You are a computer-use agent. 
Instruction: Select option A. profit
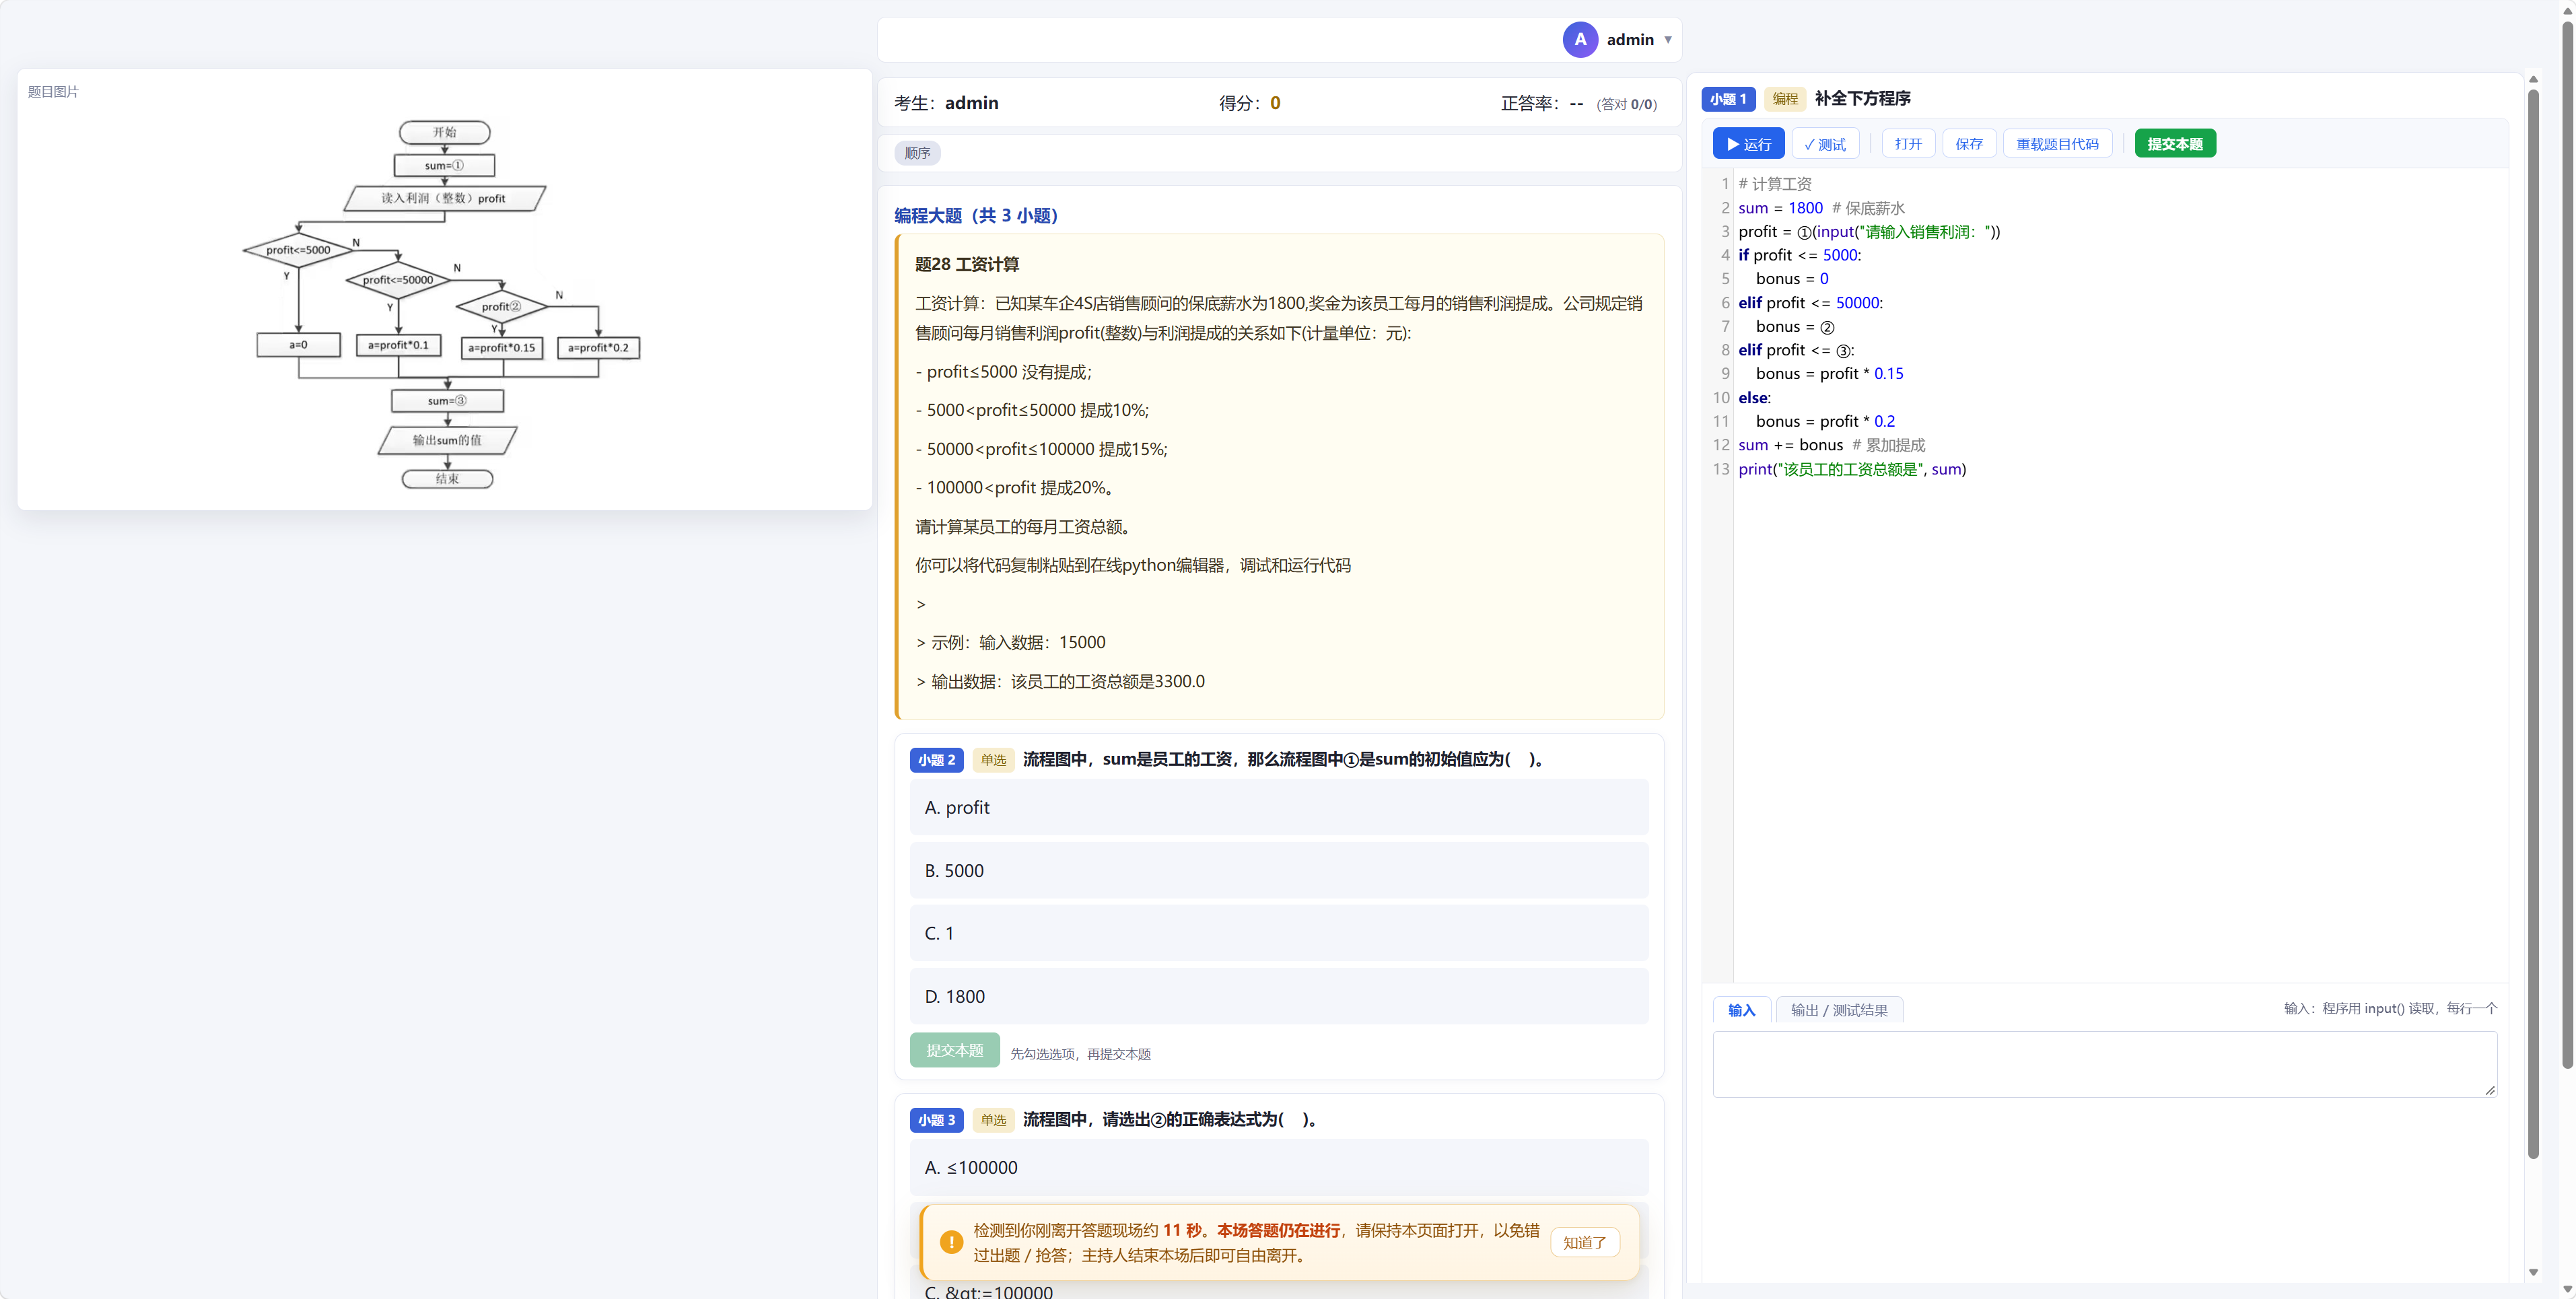[x=1279, y=807]
